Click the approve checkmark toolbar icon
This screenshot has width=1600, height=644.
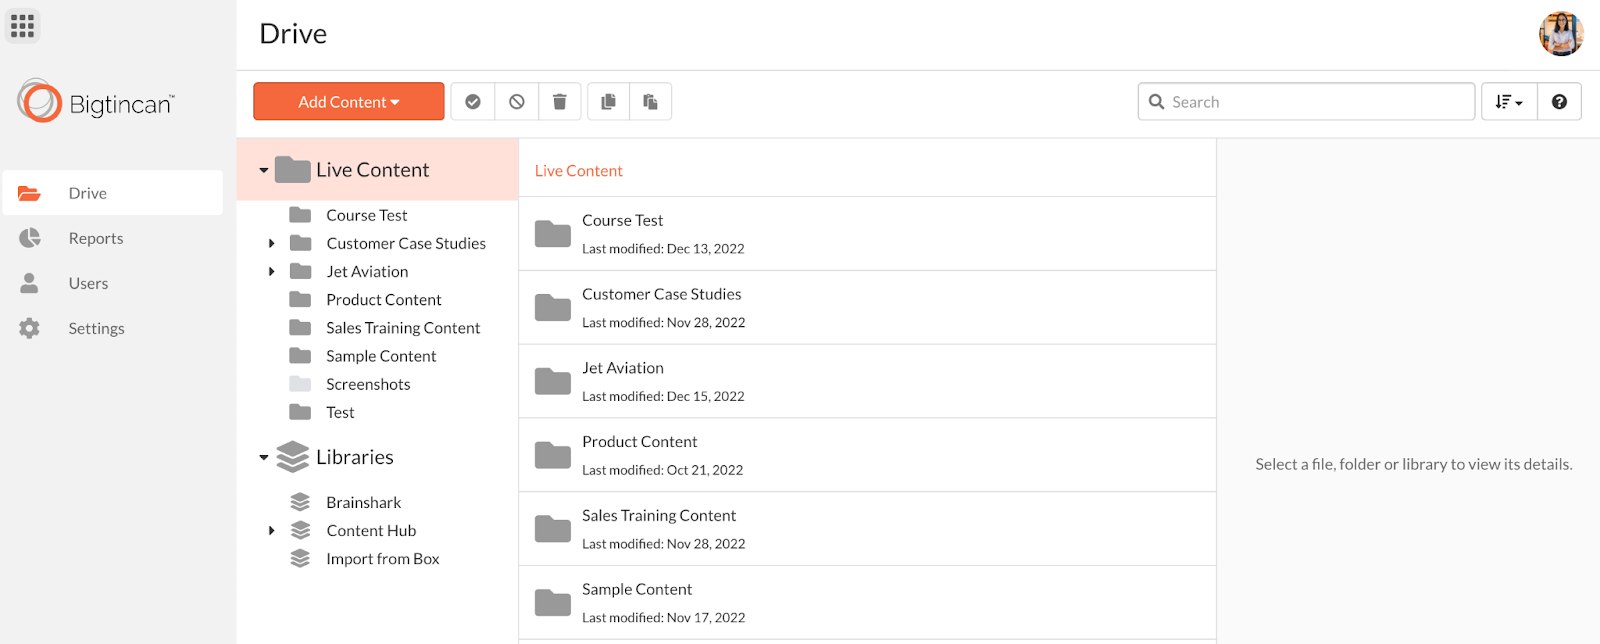tap(473, 102)
